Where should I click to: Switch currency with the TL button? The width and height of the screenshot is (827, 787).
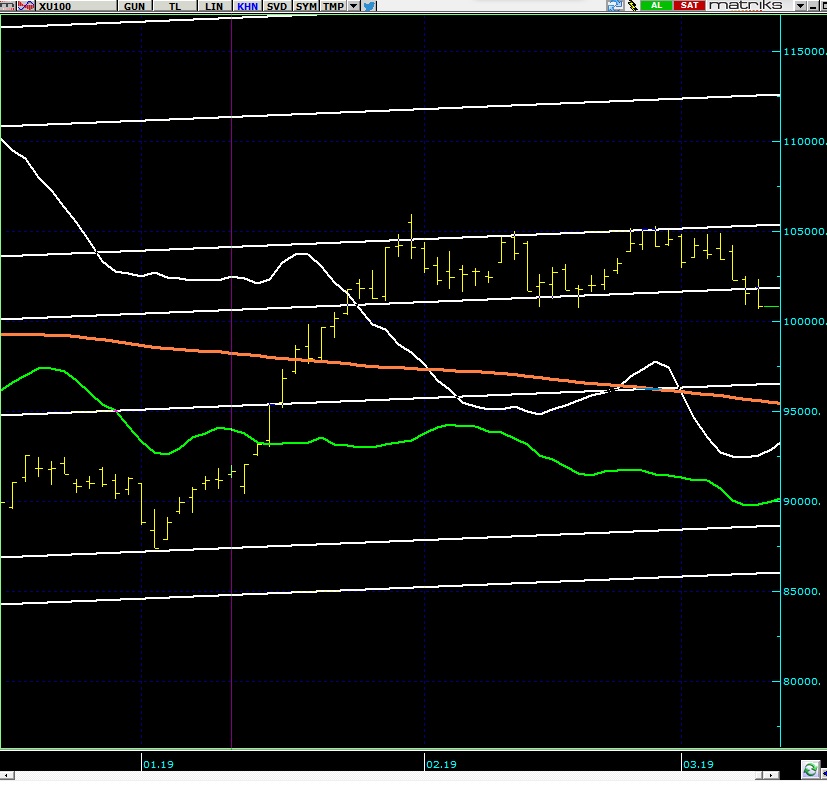pyautogui.click(x=175, y=6)
